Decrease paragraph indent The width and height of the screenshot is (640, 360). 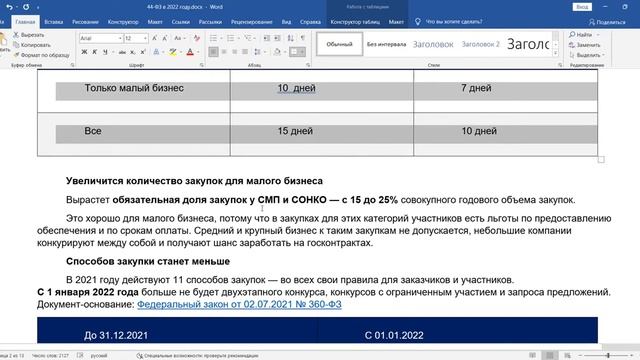(x=267, y=38)
